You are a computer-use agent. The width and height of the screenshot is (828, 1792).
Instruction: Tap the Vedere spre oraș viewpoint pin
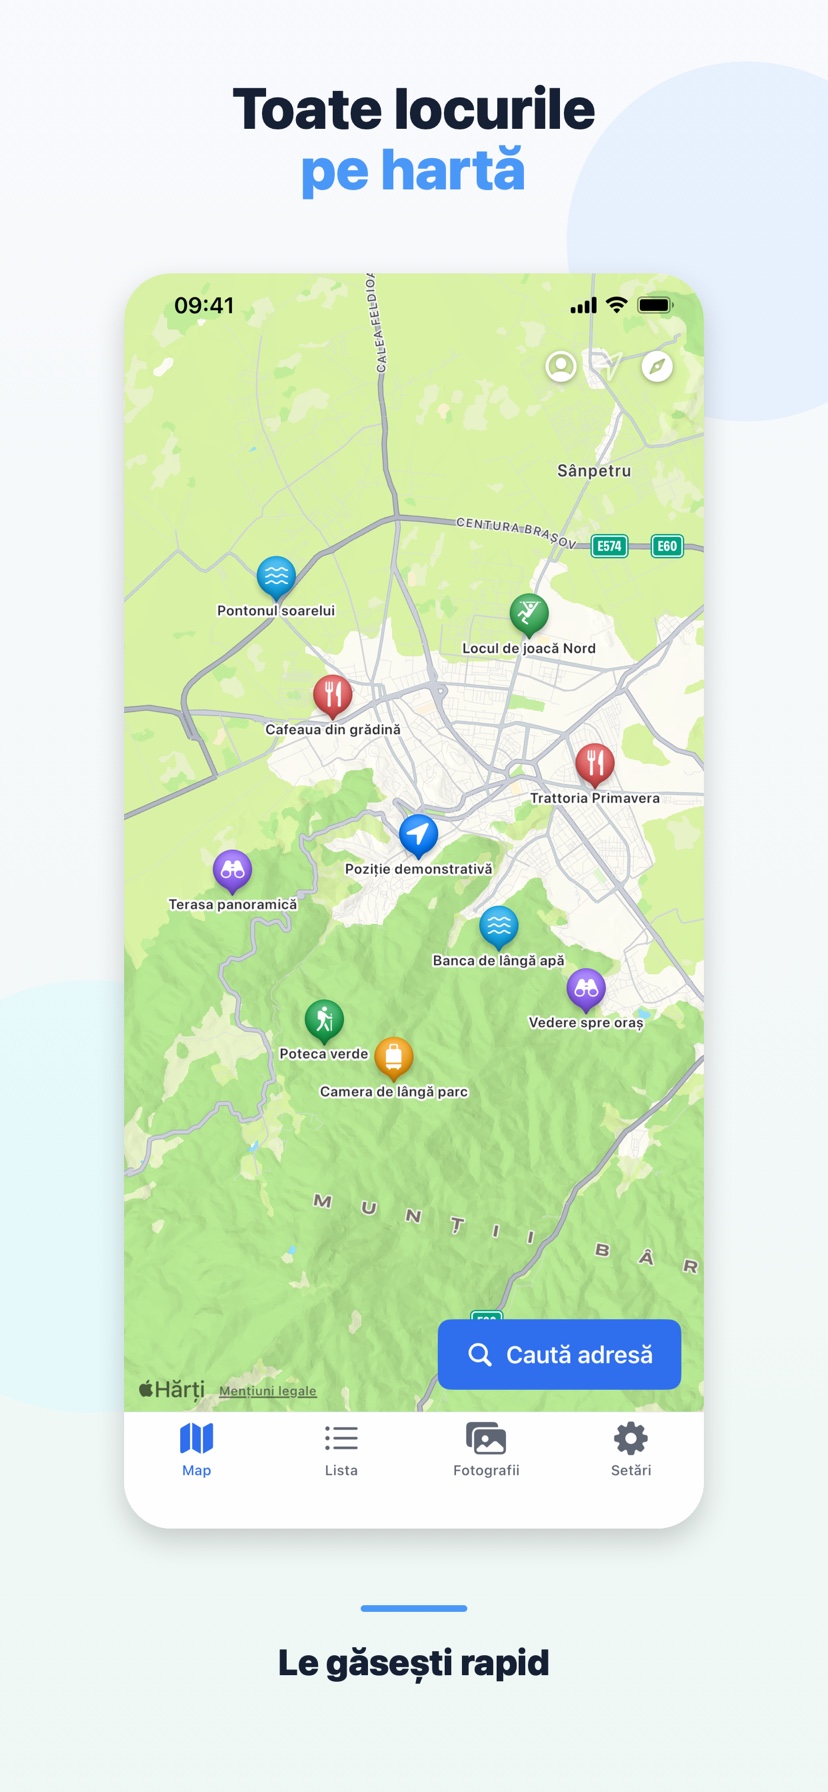586,989
